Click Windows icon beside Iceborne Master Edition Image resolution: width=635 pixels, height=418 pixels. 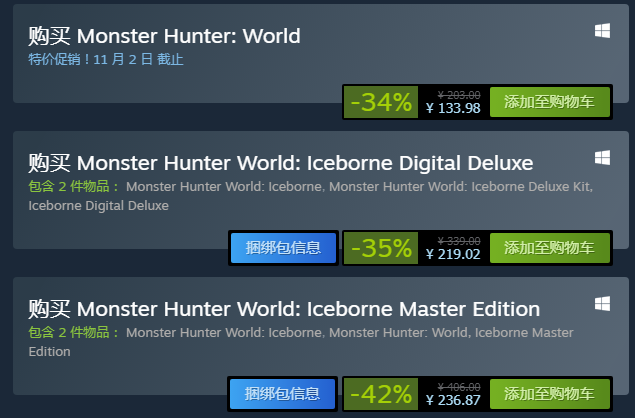[x=602, y=304]
